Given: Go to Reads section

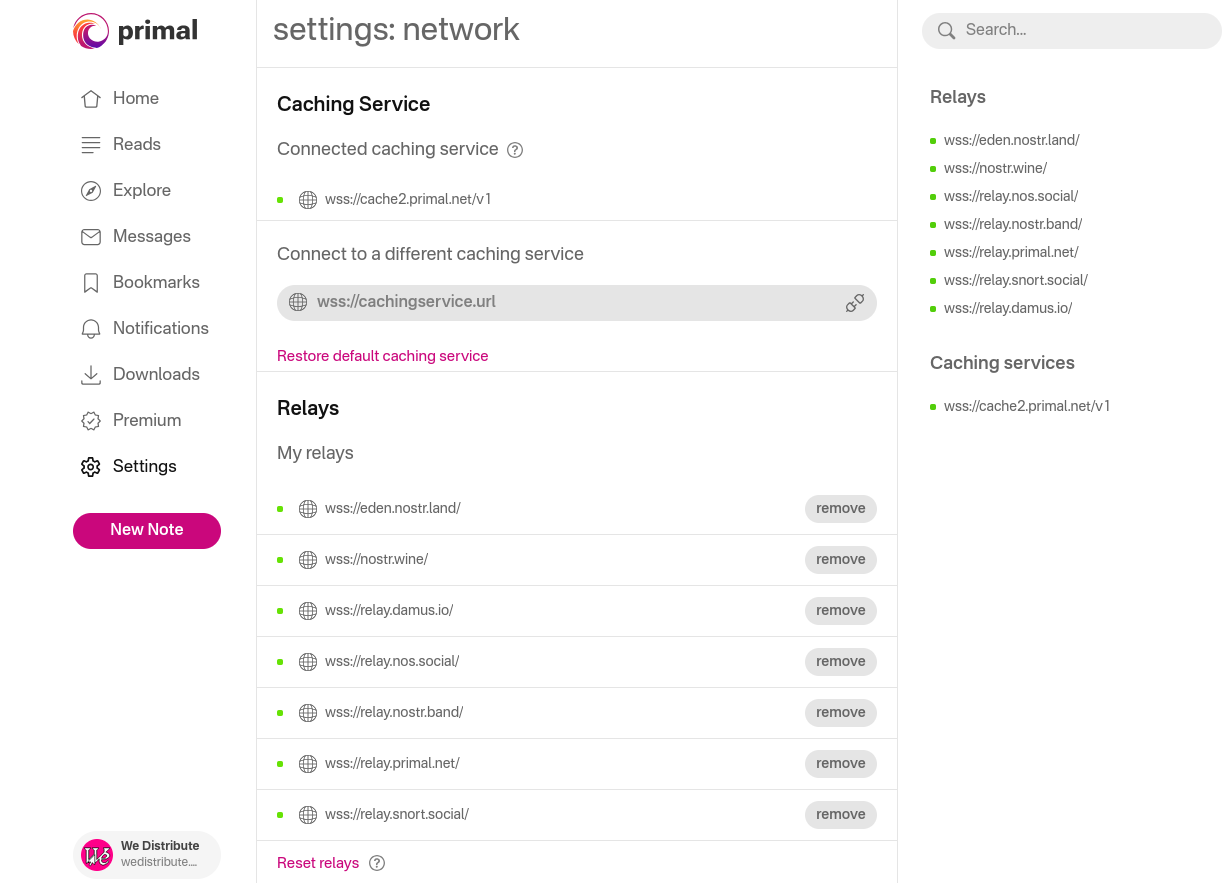Looking at the screenshot, I should tap(136, 144).
